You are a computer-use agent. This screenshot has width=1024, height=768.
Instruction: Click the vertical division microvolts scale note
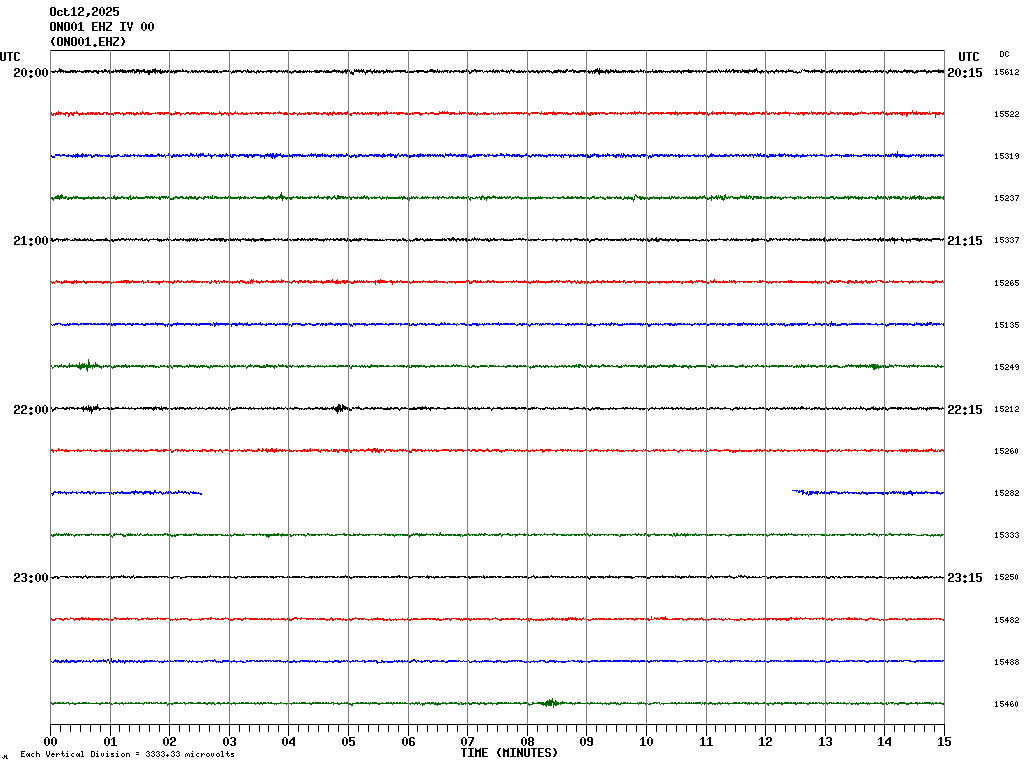(x=127, y=755)
